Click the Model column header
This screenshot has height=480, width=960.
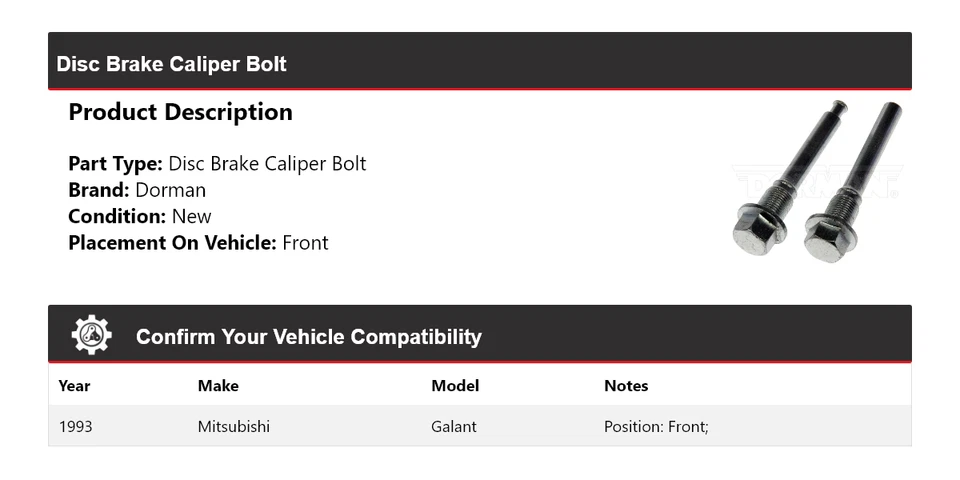(x=455, y=385)
